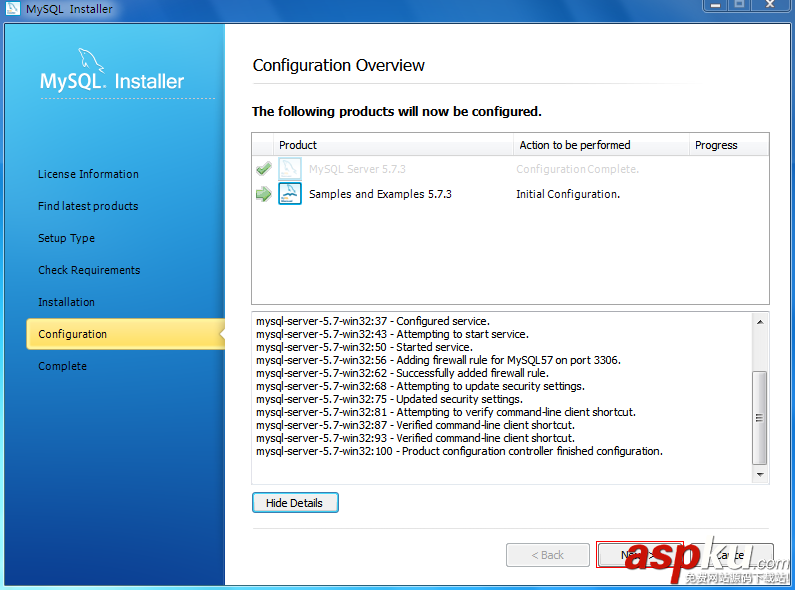
Task: Click the Initial Configuration status text
Action: (x=568, y=194)
